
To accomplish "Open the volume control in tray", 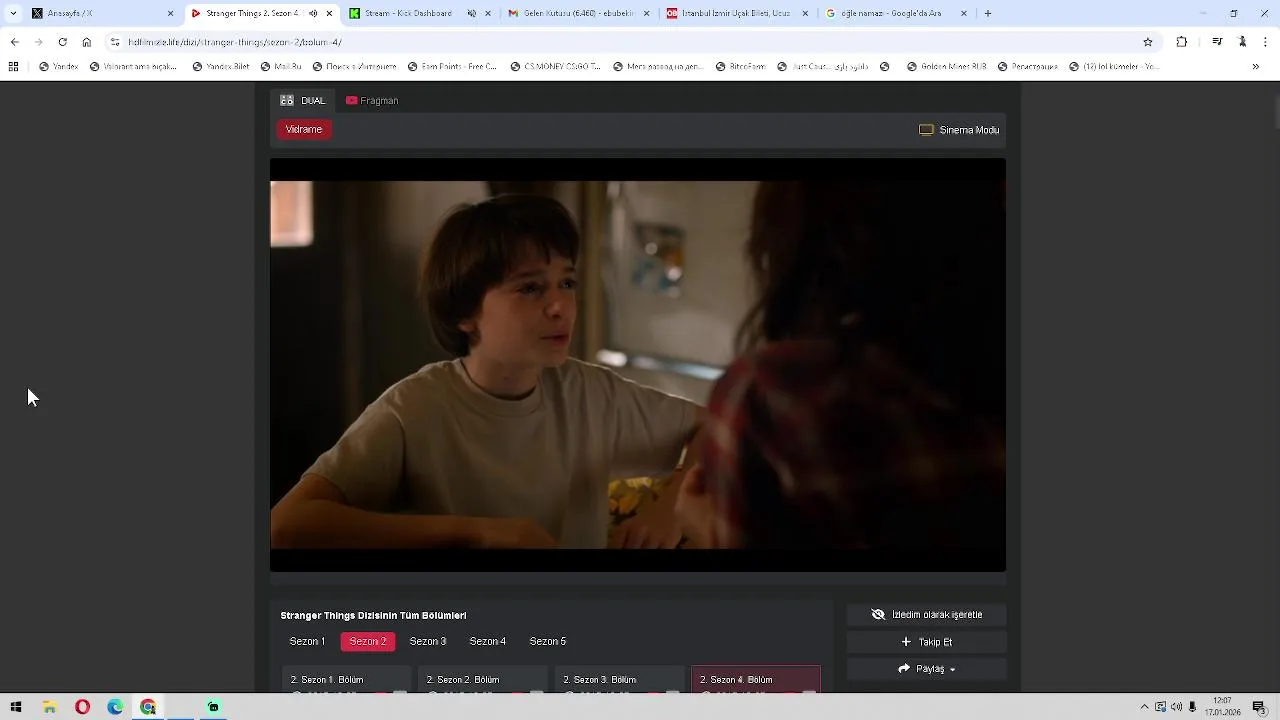I will pyautogui.click(x=1176, y=707).
